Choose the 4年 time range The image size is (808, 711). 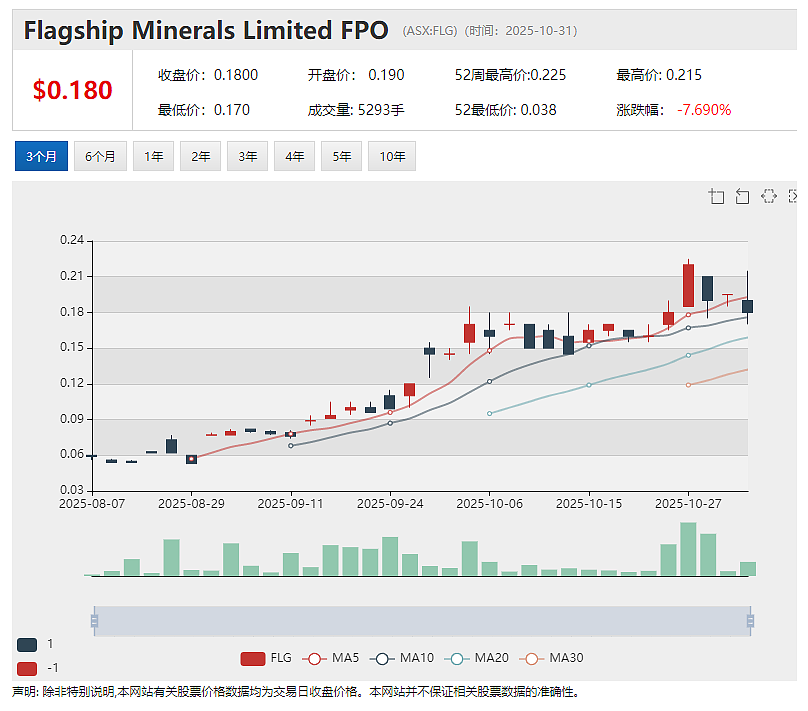(x=294, y=156)
